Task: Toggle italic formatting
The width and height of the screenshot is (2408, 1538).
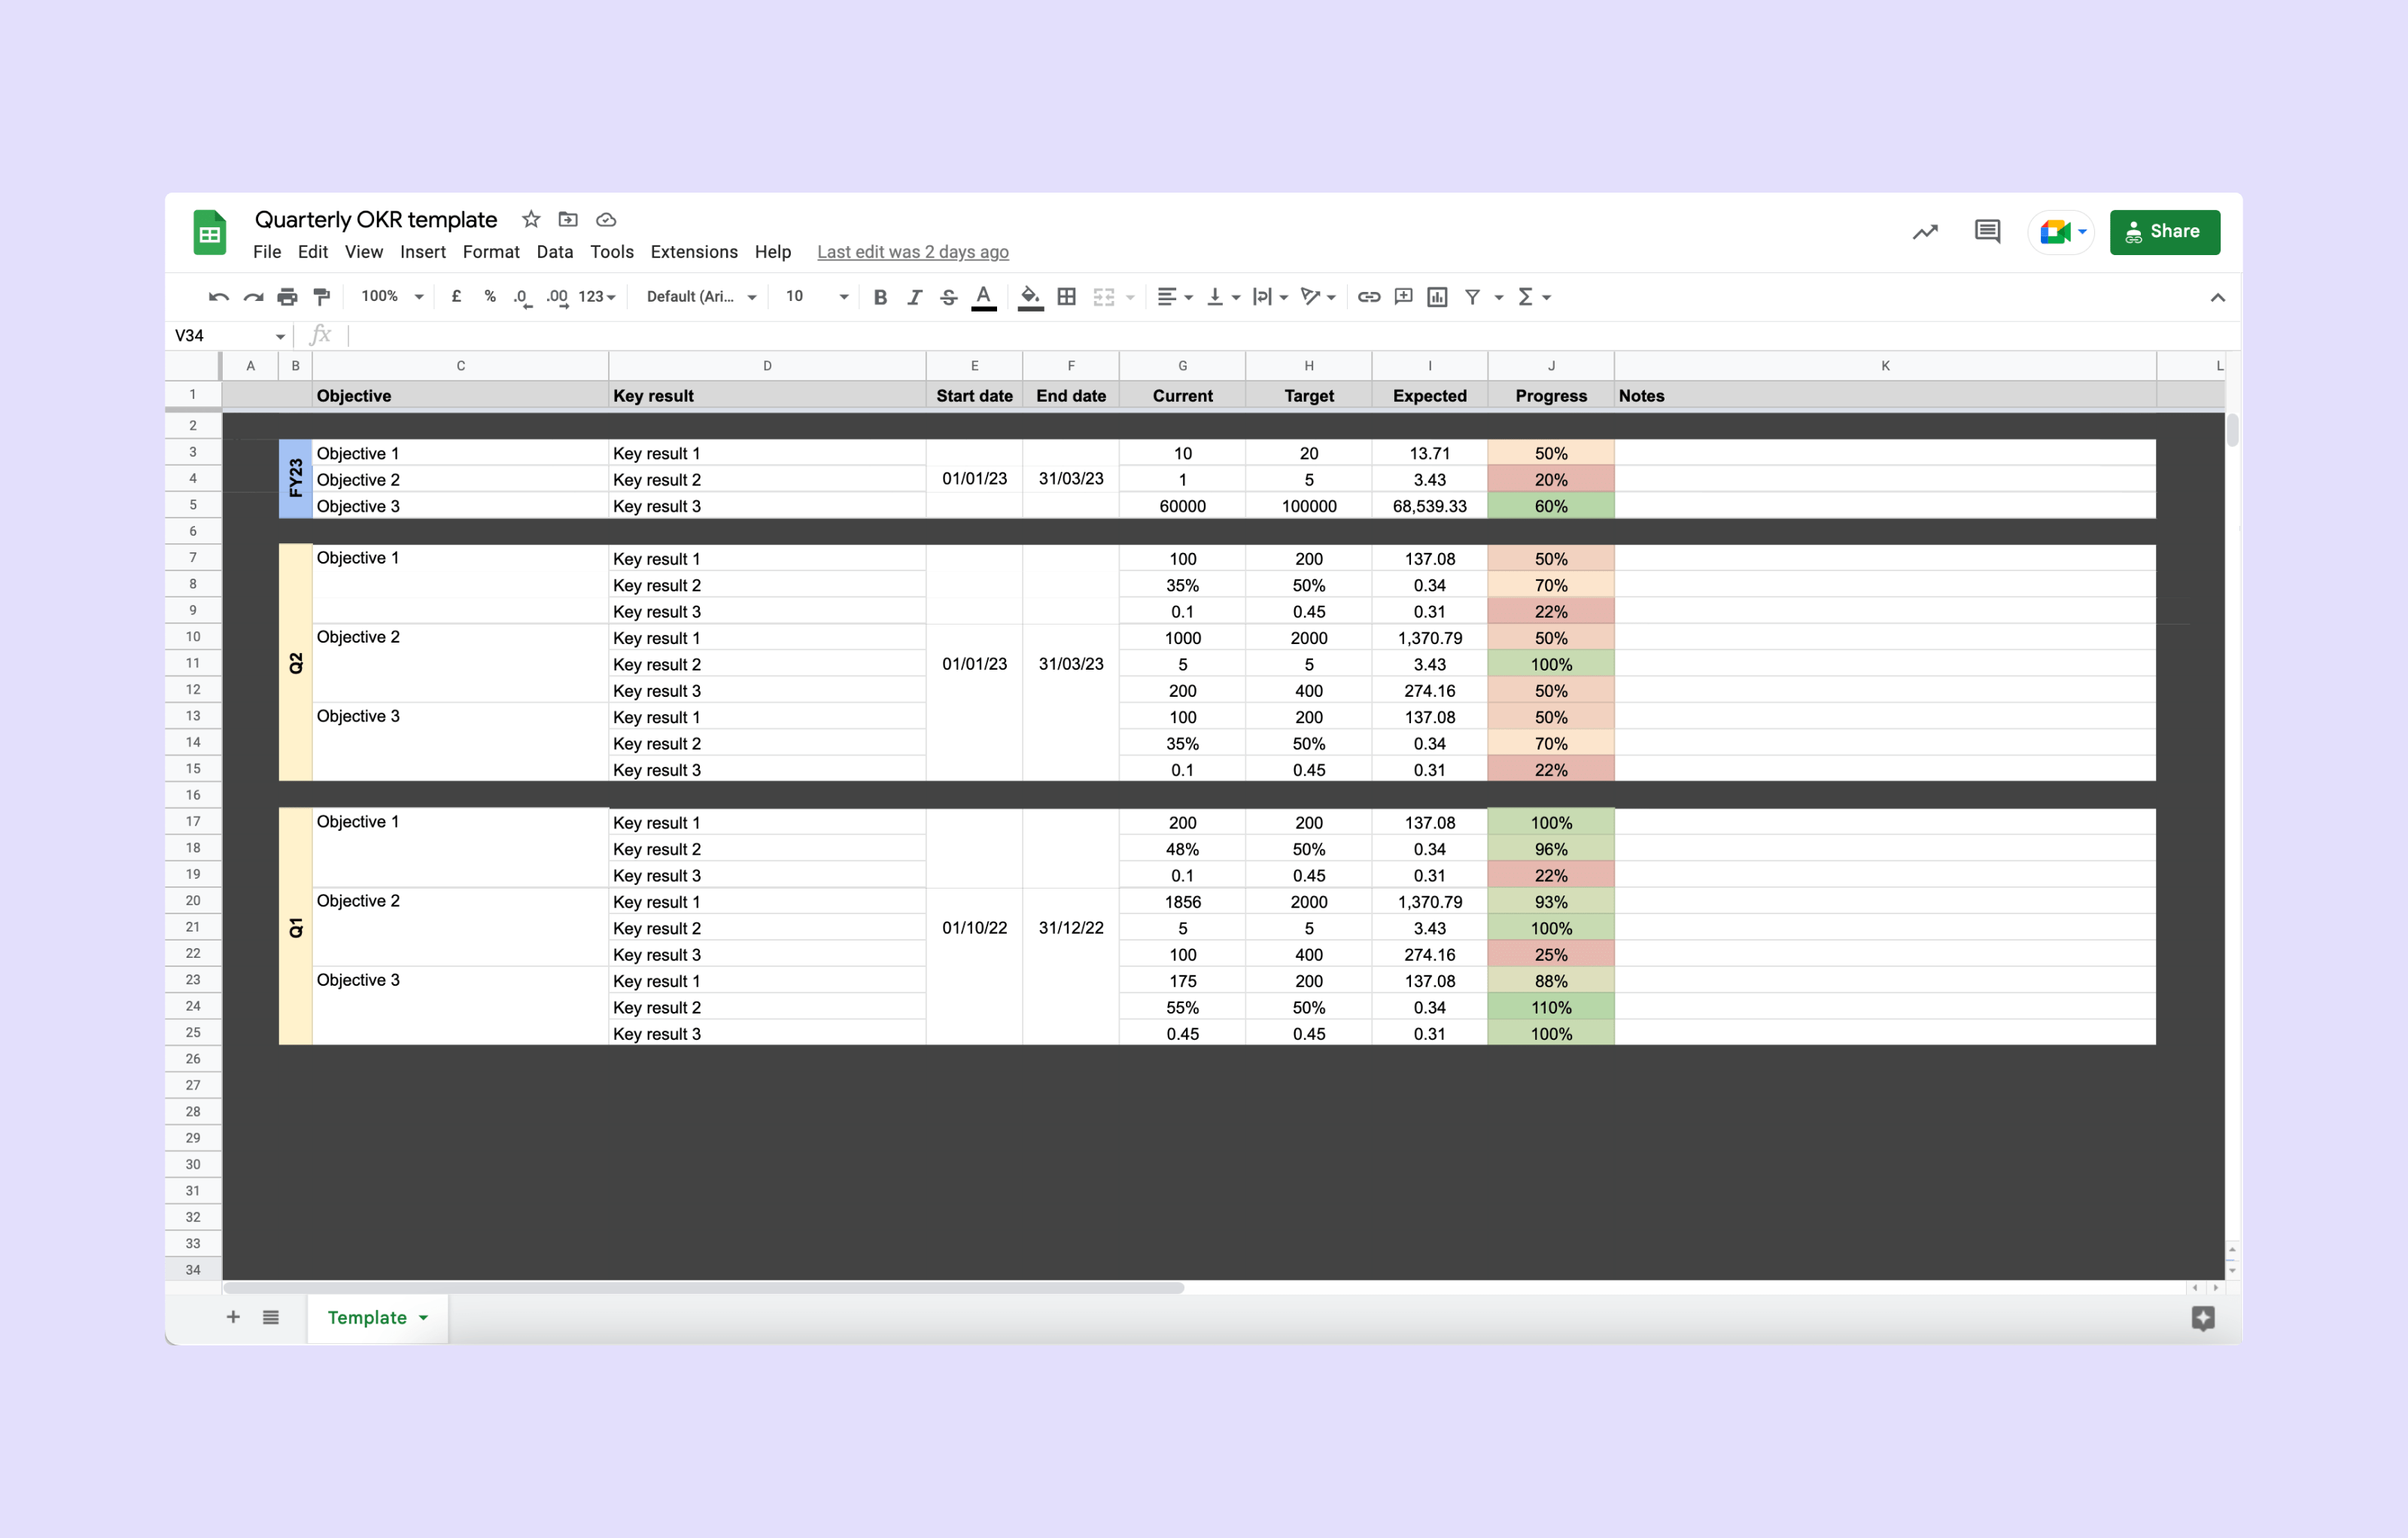Action: tap(914, 297)
